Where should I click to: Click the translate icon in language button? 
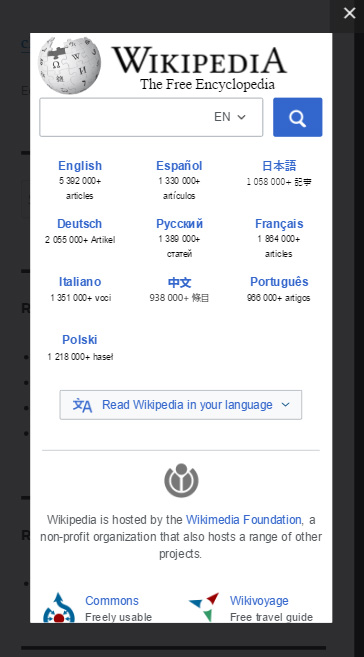[82, 405]
